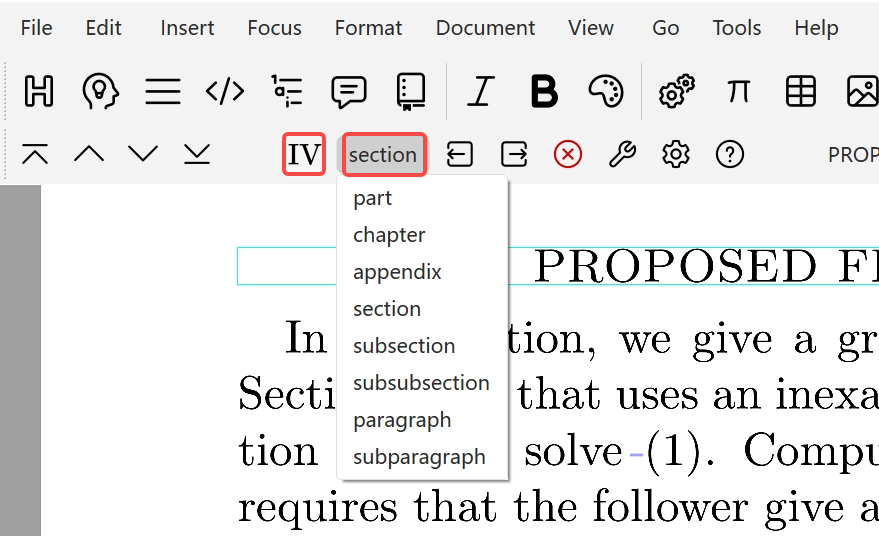Remove with the red circled X icon
Viewport: 879px width, 536px height.
(568, 154)
